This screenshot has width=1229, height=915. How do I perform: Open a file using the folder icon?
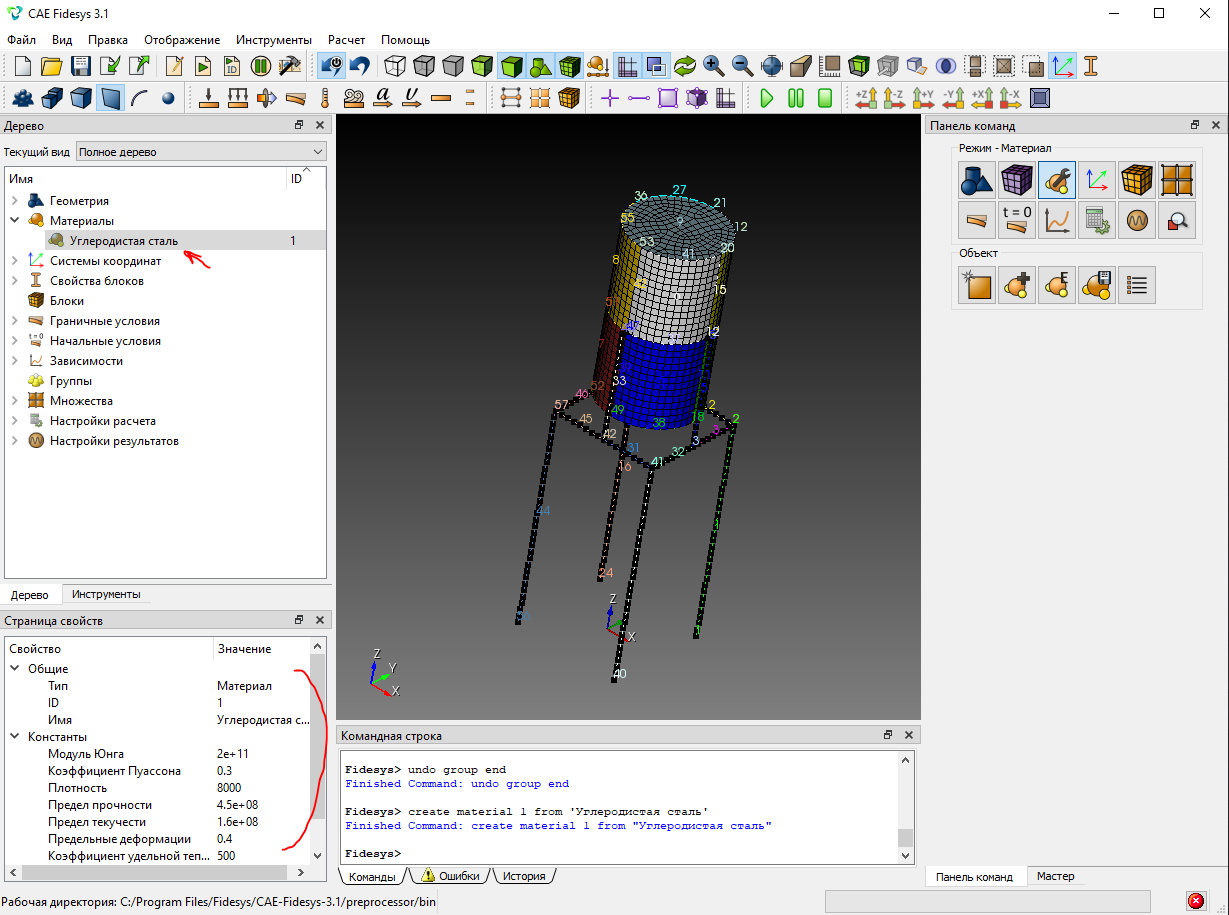click(52, 67)
